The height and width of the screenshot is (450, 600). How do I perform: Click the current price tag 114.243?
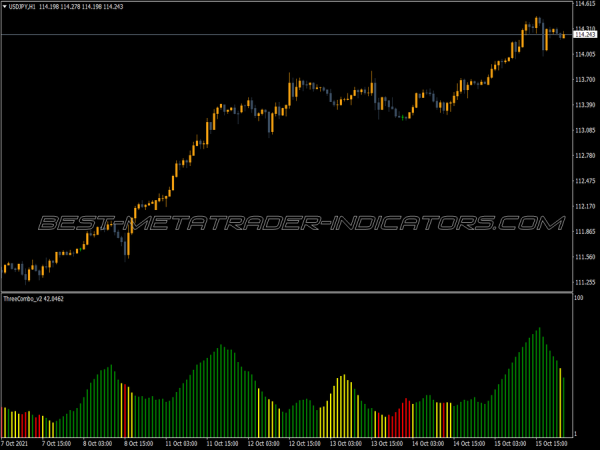[x=584, y=35]
